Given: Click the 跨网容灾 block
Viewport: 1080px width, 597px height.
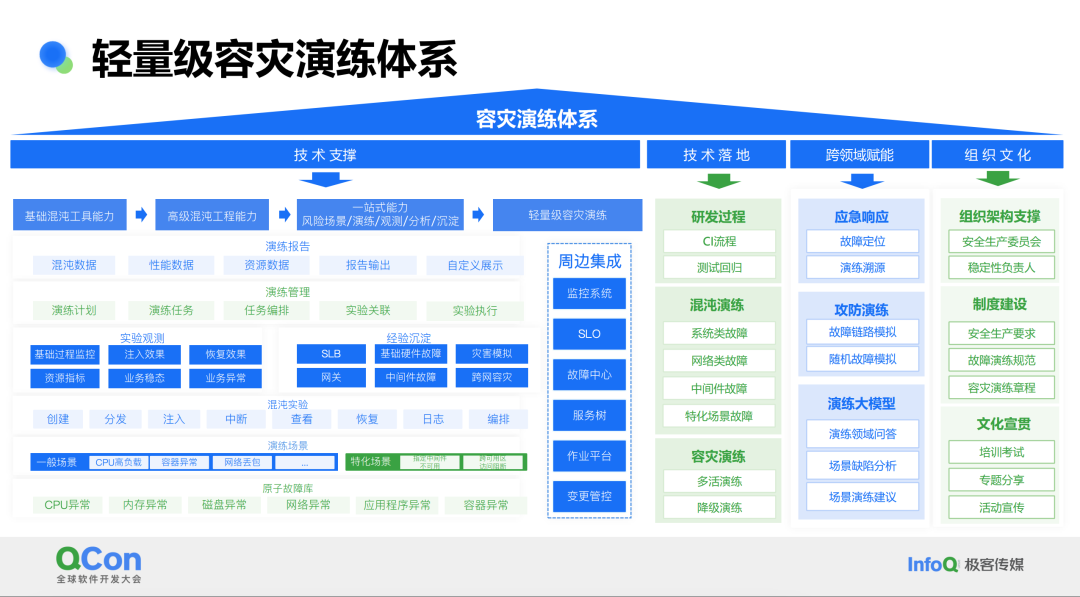Looking at the screenshot, I should 492,377.
